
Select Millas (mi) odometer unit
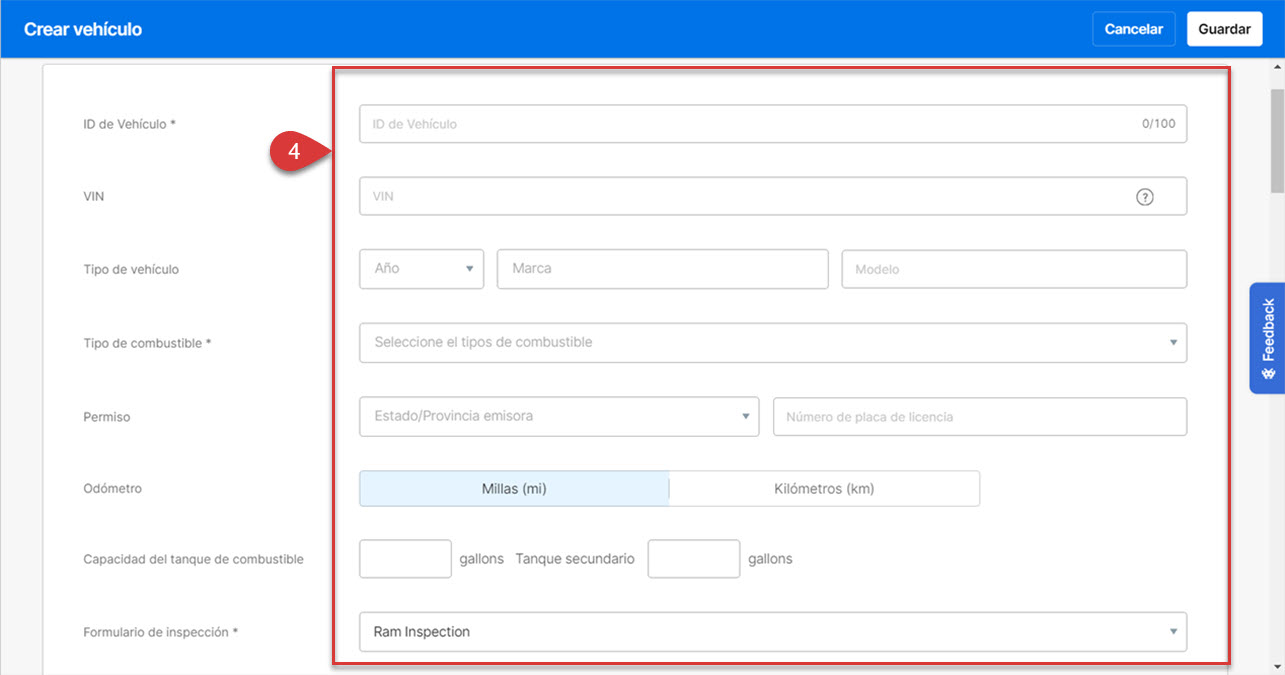514,489
